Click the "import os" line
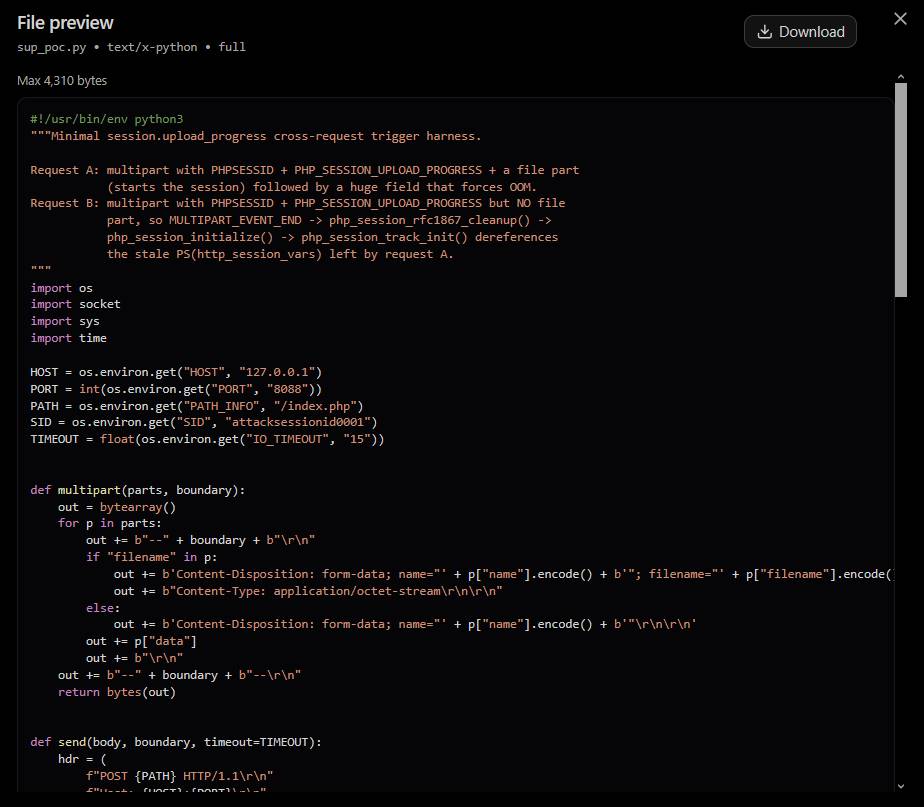924x807 pixels. click(61, 288)
